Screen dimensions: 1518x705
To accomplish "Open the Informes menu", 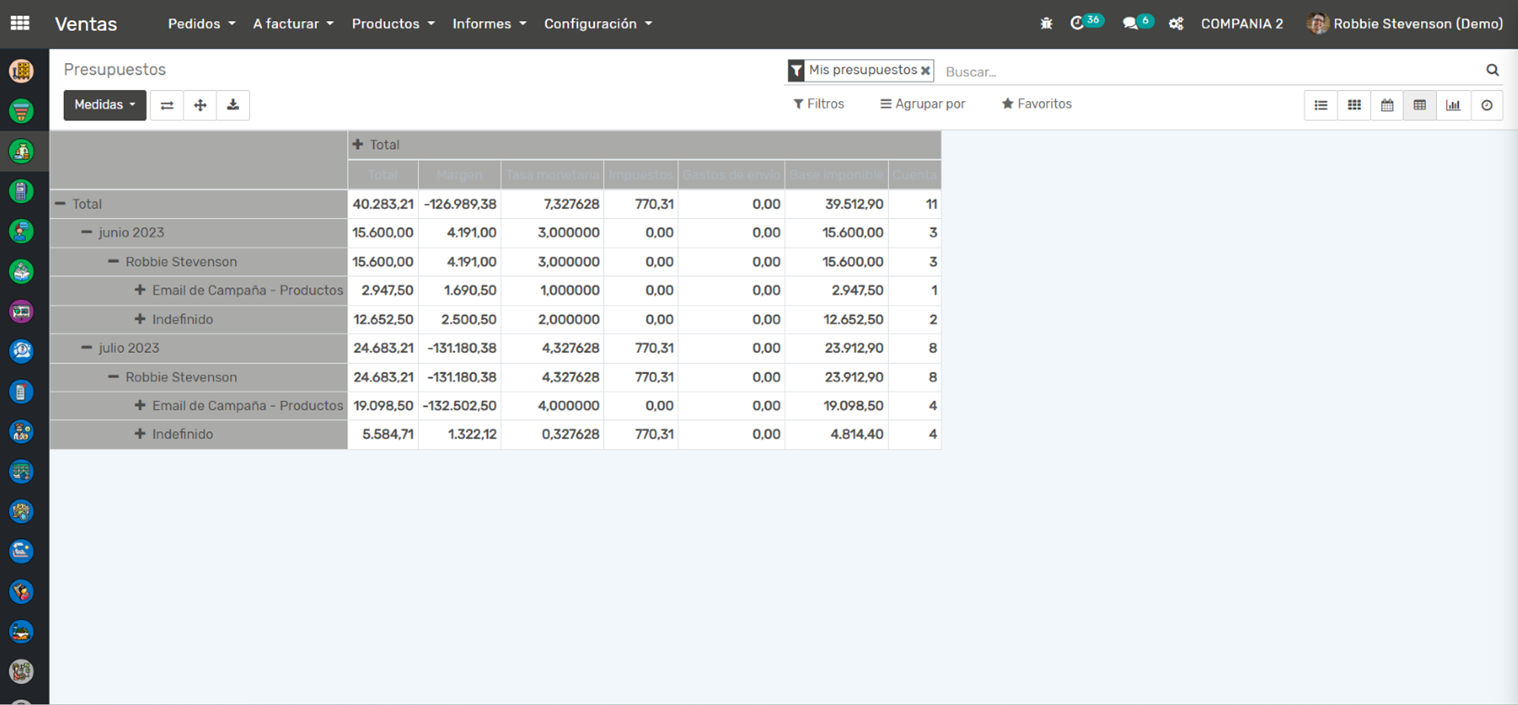I will point(489,24).
